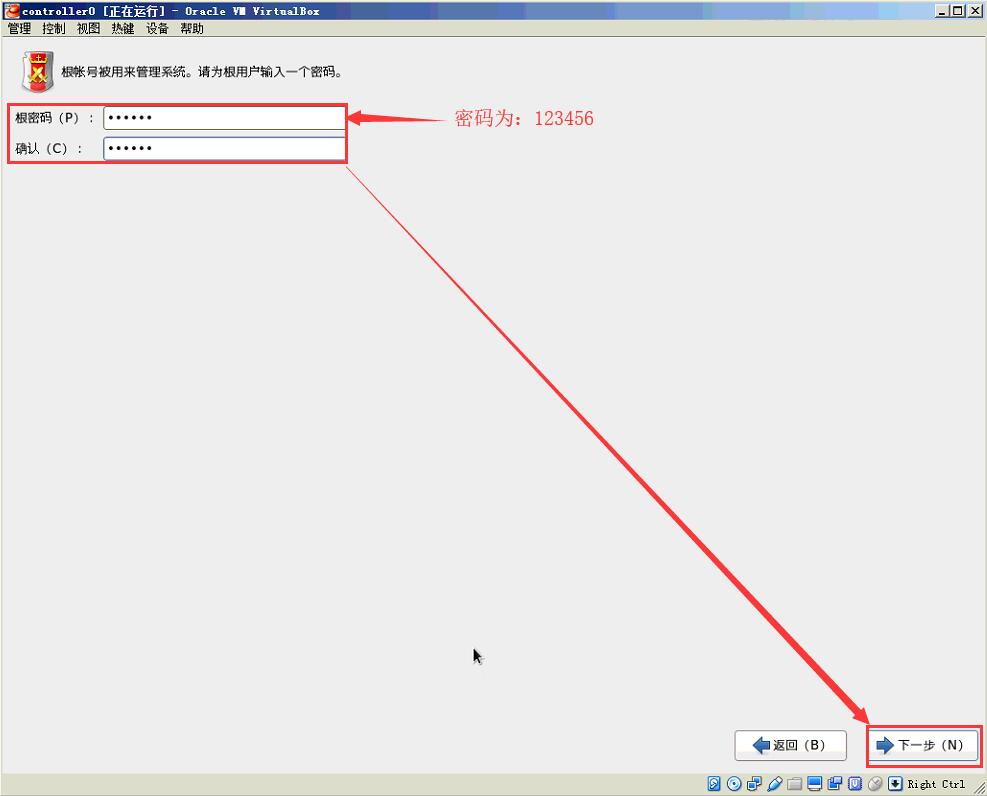This screenshot has width=987, height=796.
Task: Open the 帮助 menu
Action: [x=192, y=28]
